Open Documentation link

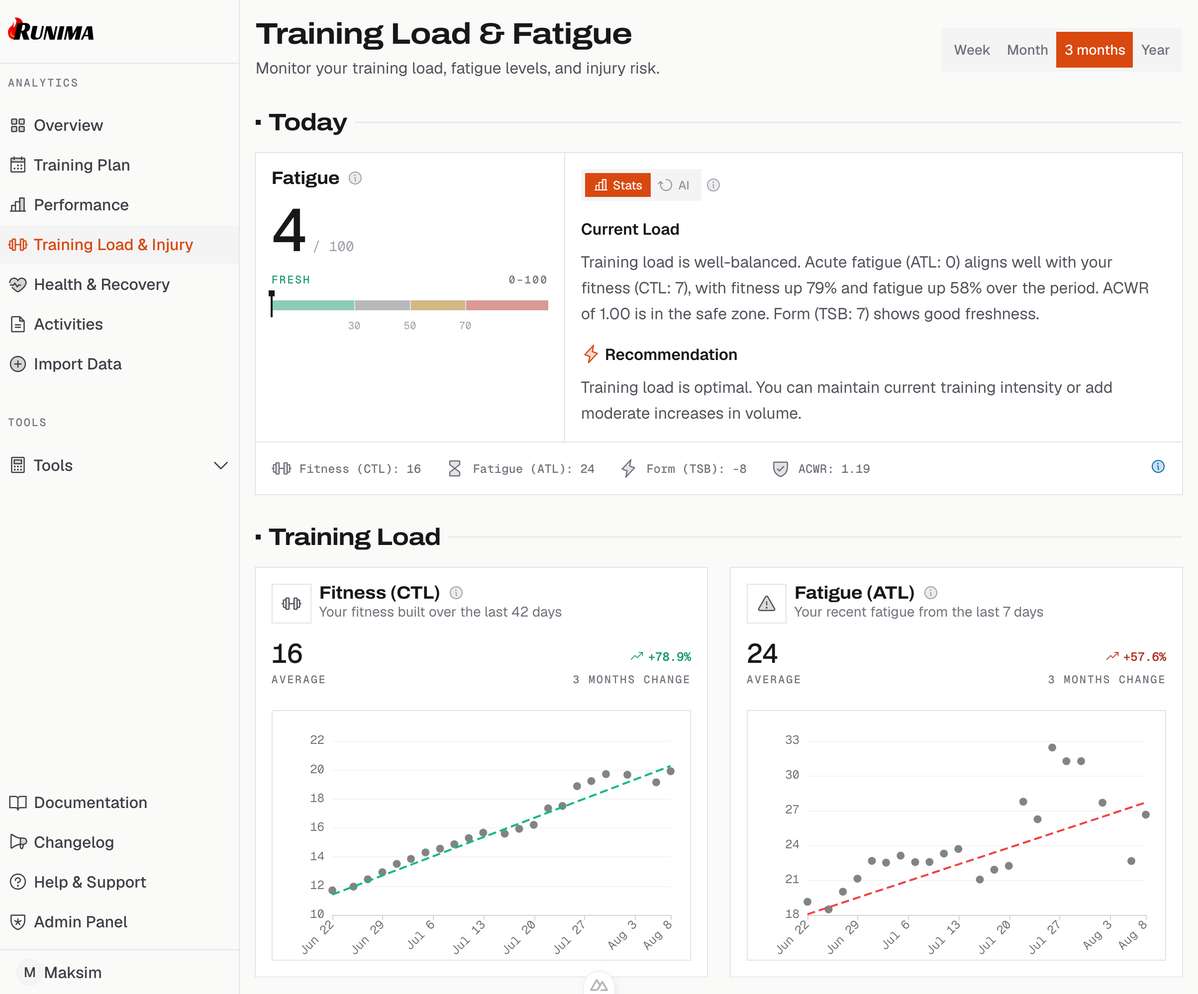point(119,802)
